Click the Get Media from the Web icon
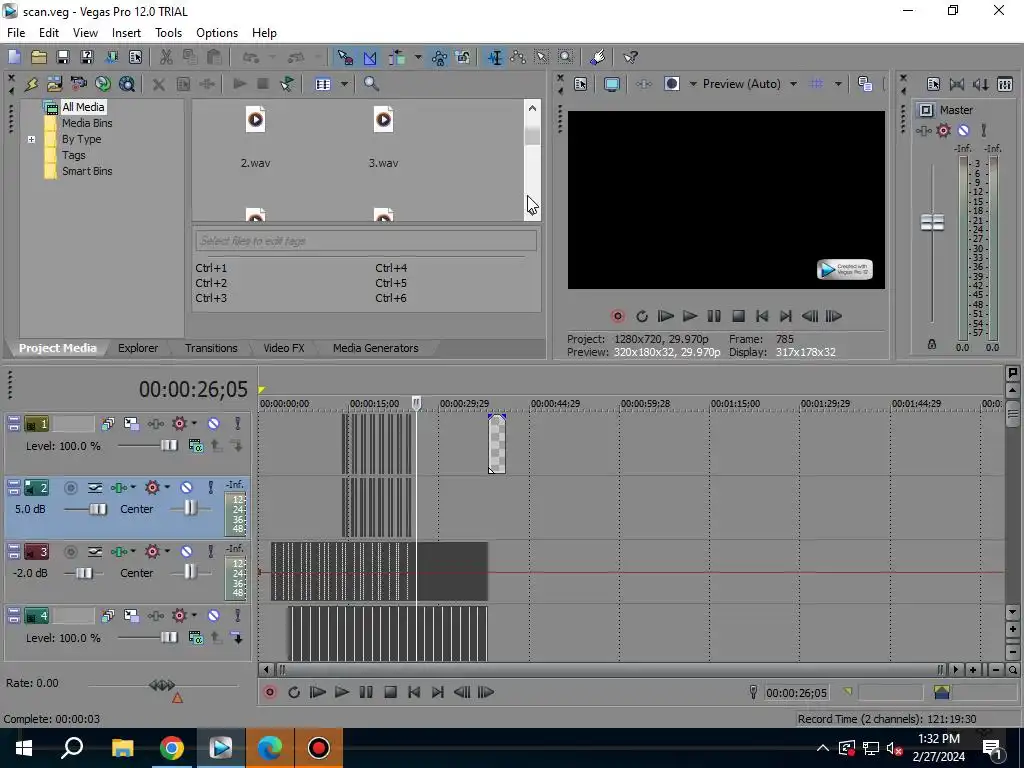 coord(127,84)
